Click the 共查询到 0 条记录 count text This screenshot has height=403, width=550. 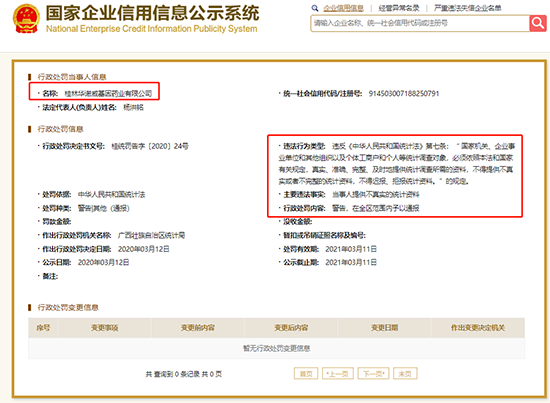click(x=183, y=374)
